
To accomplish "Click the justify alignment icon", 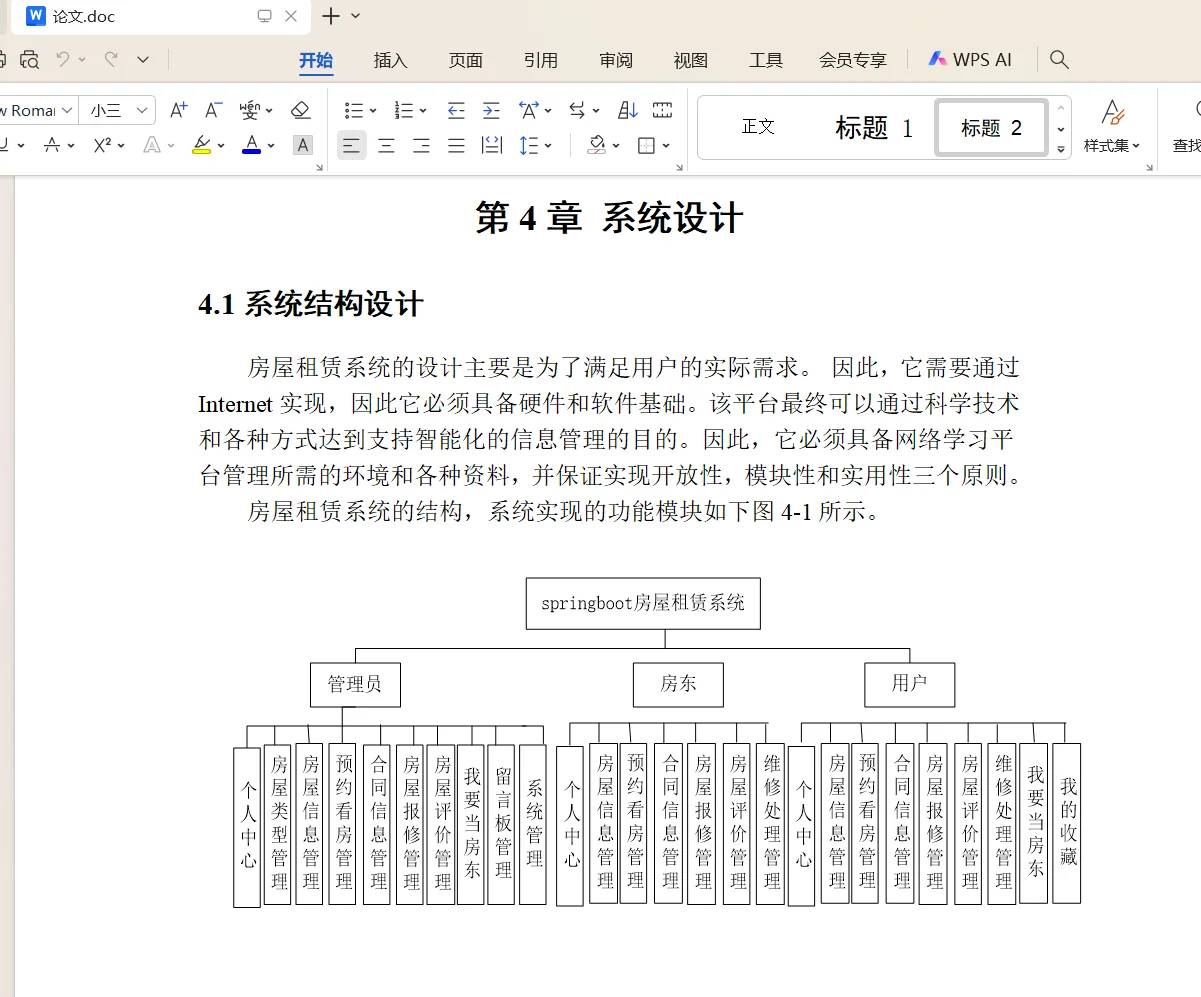I will click(456, 147).
